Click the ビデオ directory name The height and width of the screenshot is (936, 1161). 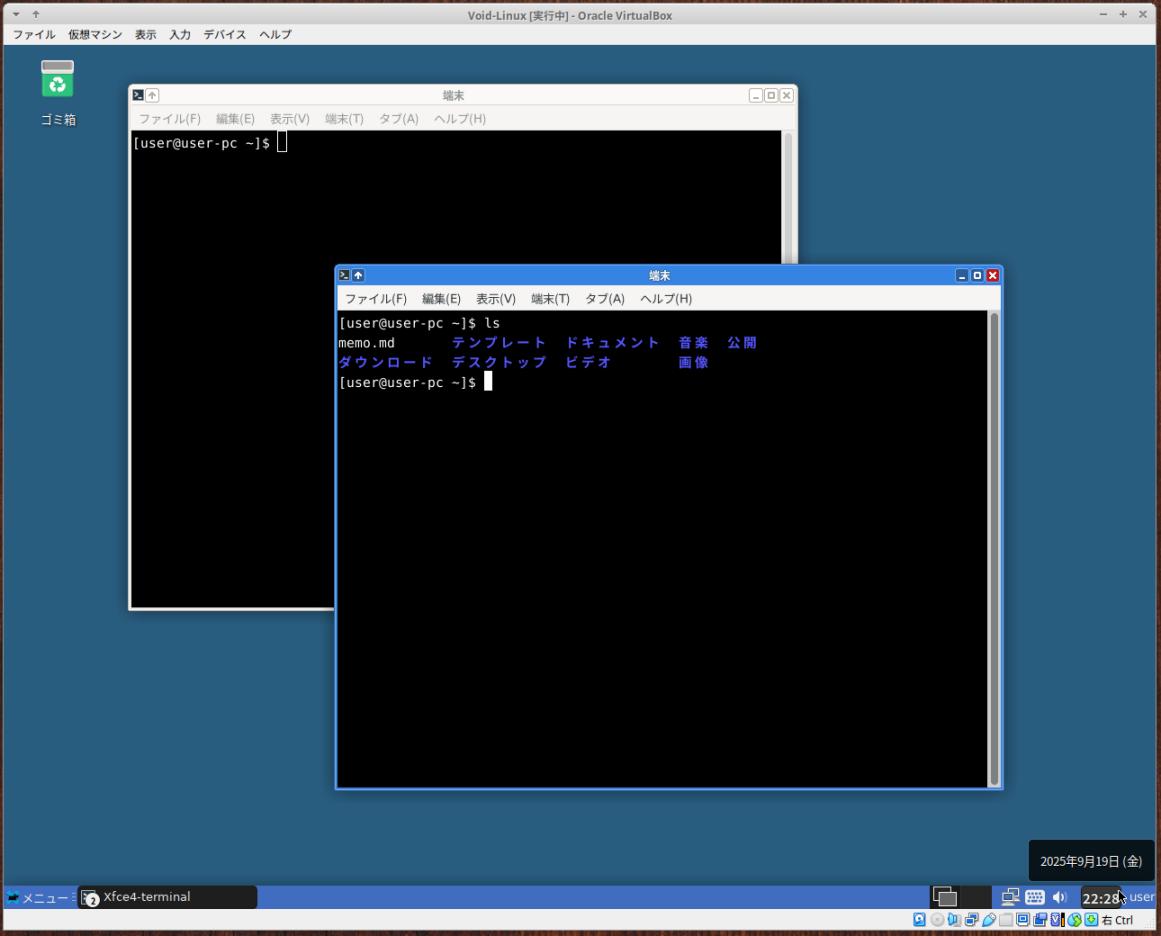[588, 362]
